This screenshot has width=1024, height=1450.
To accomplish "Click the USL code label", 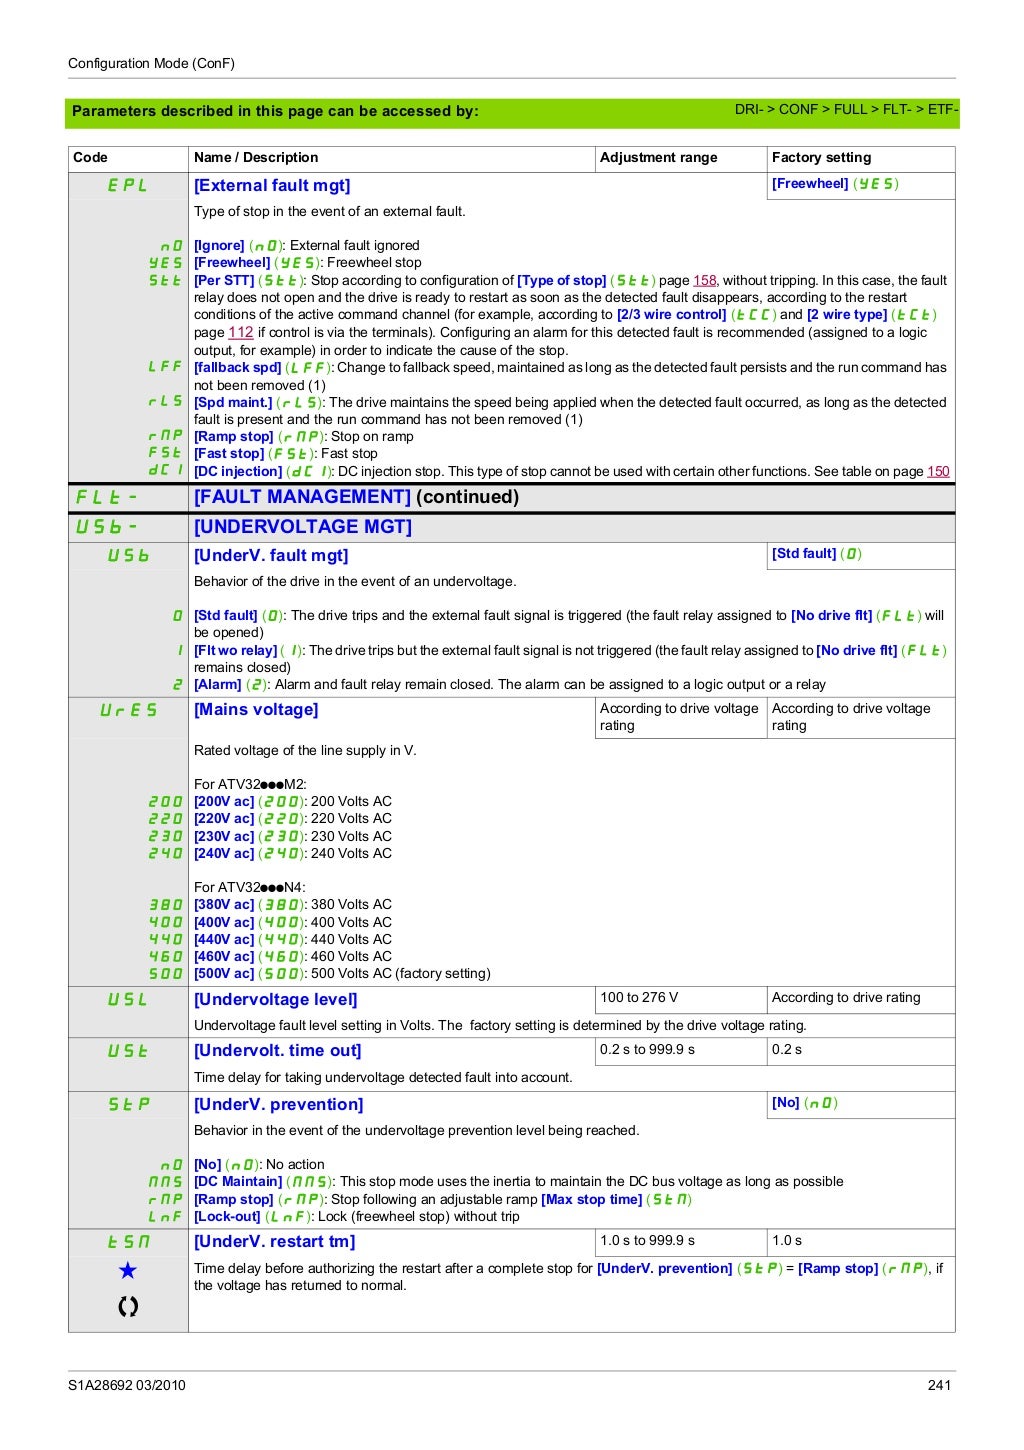I will pos(128,999).
